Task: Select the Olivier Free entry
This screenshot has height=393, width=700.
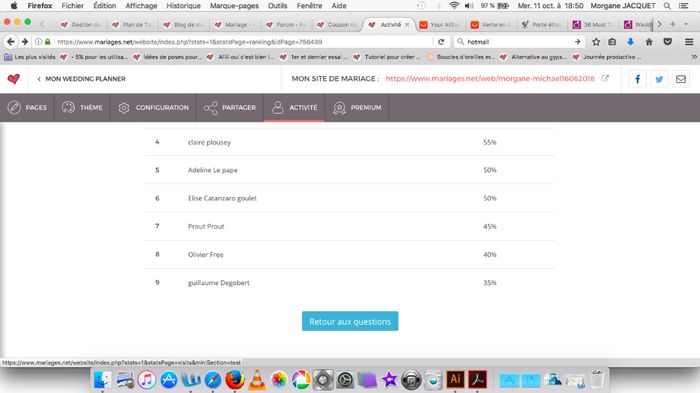Action: point(205,255)
